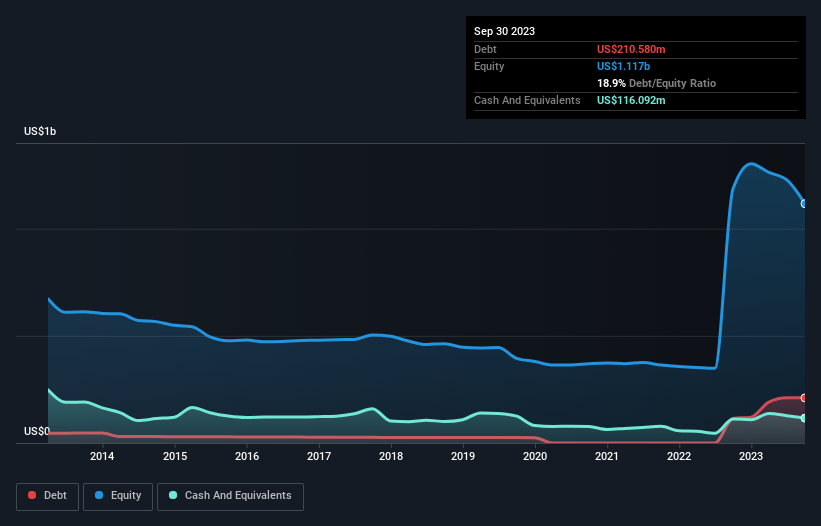Click the 2017 x-axis label

(319, 456)
